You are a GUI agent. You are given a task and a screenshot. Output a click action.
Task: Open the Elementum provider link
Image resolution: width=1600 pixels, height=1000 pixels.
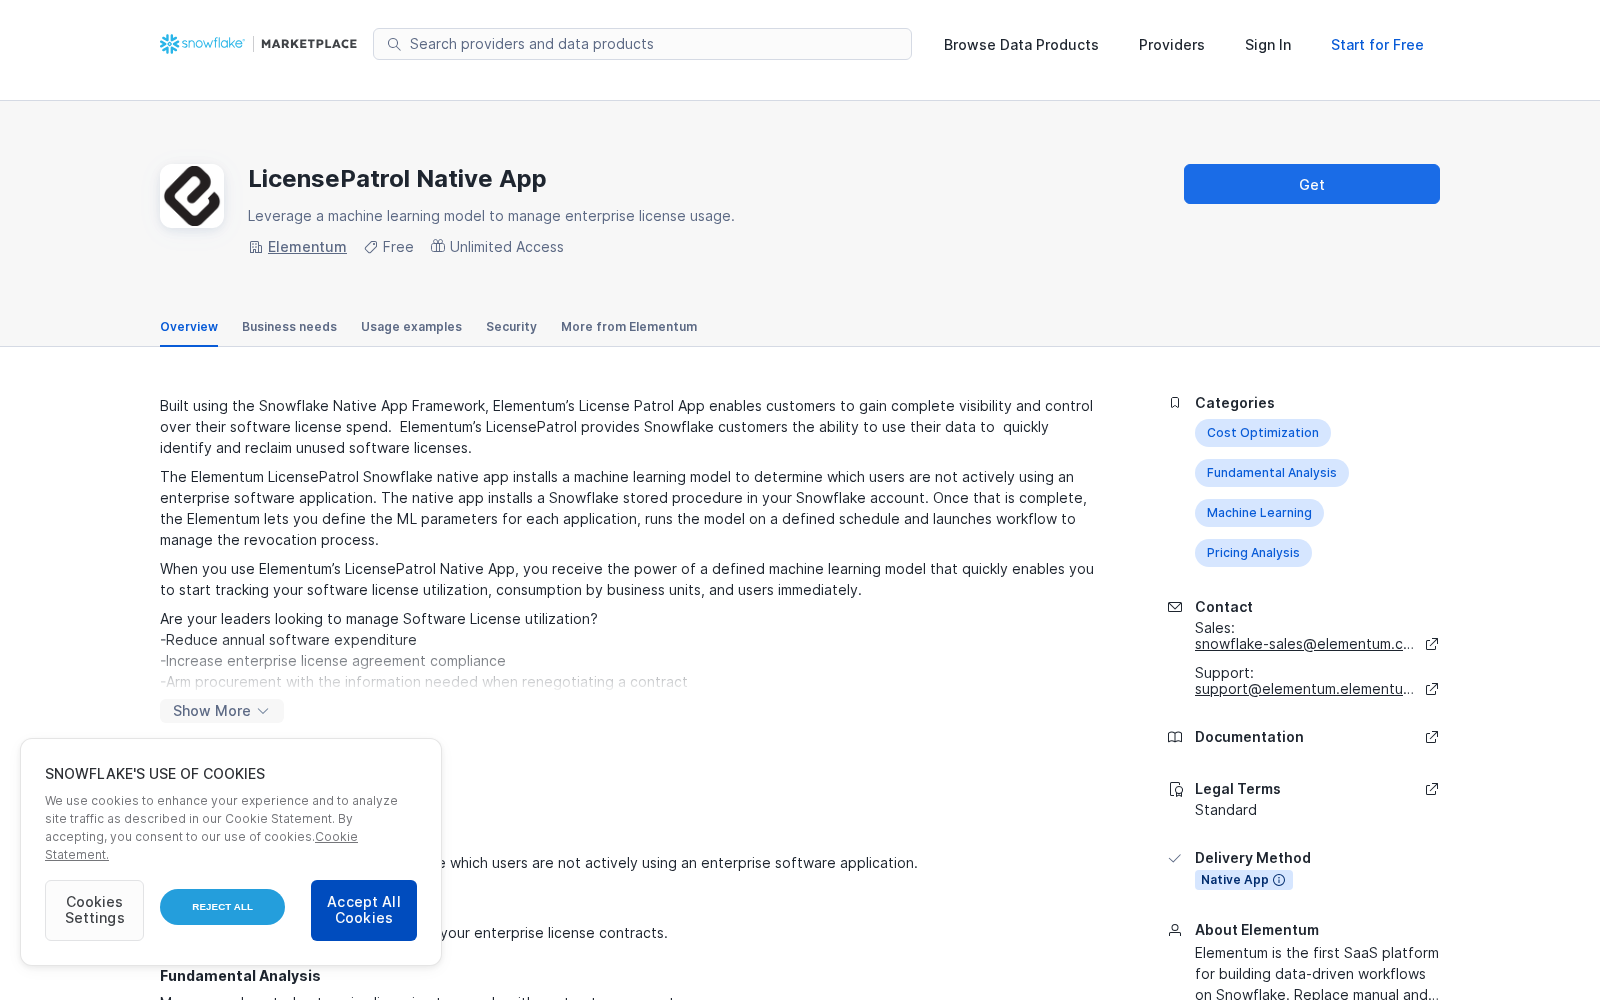307,247
